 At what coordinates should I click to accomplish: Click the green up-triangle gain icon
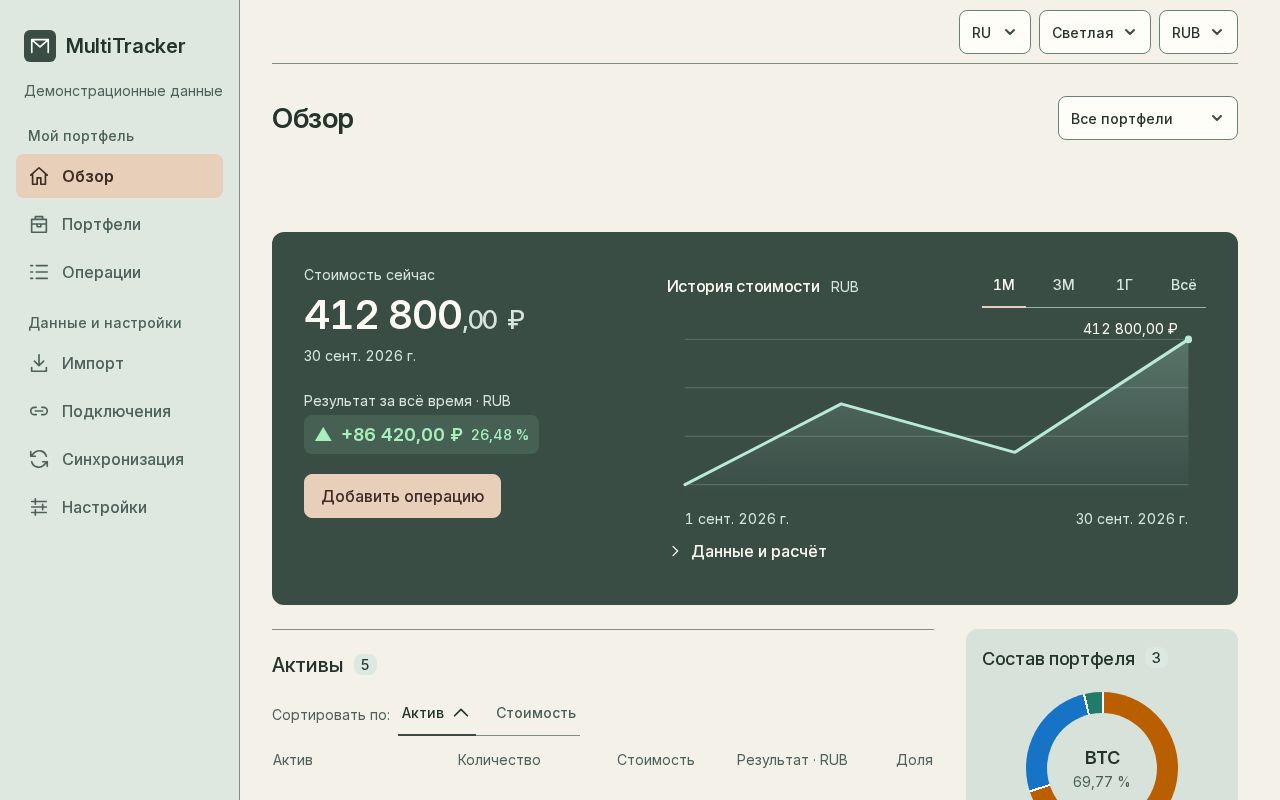click(323, 434)
